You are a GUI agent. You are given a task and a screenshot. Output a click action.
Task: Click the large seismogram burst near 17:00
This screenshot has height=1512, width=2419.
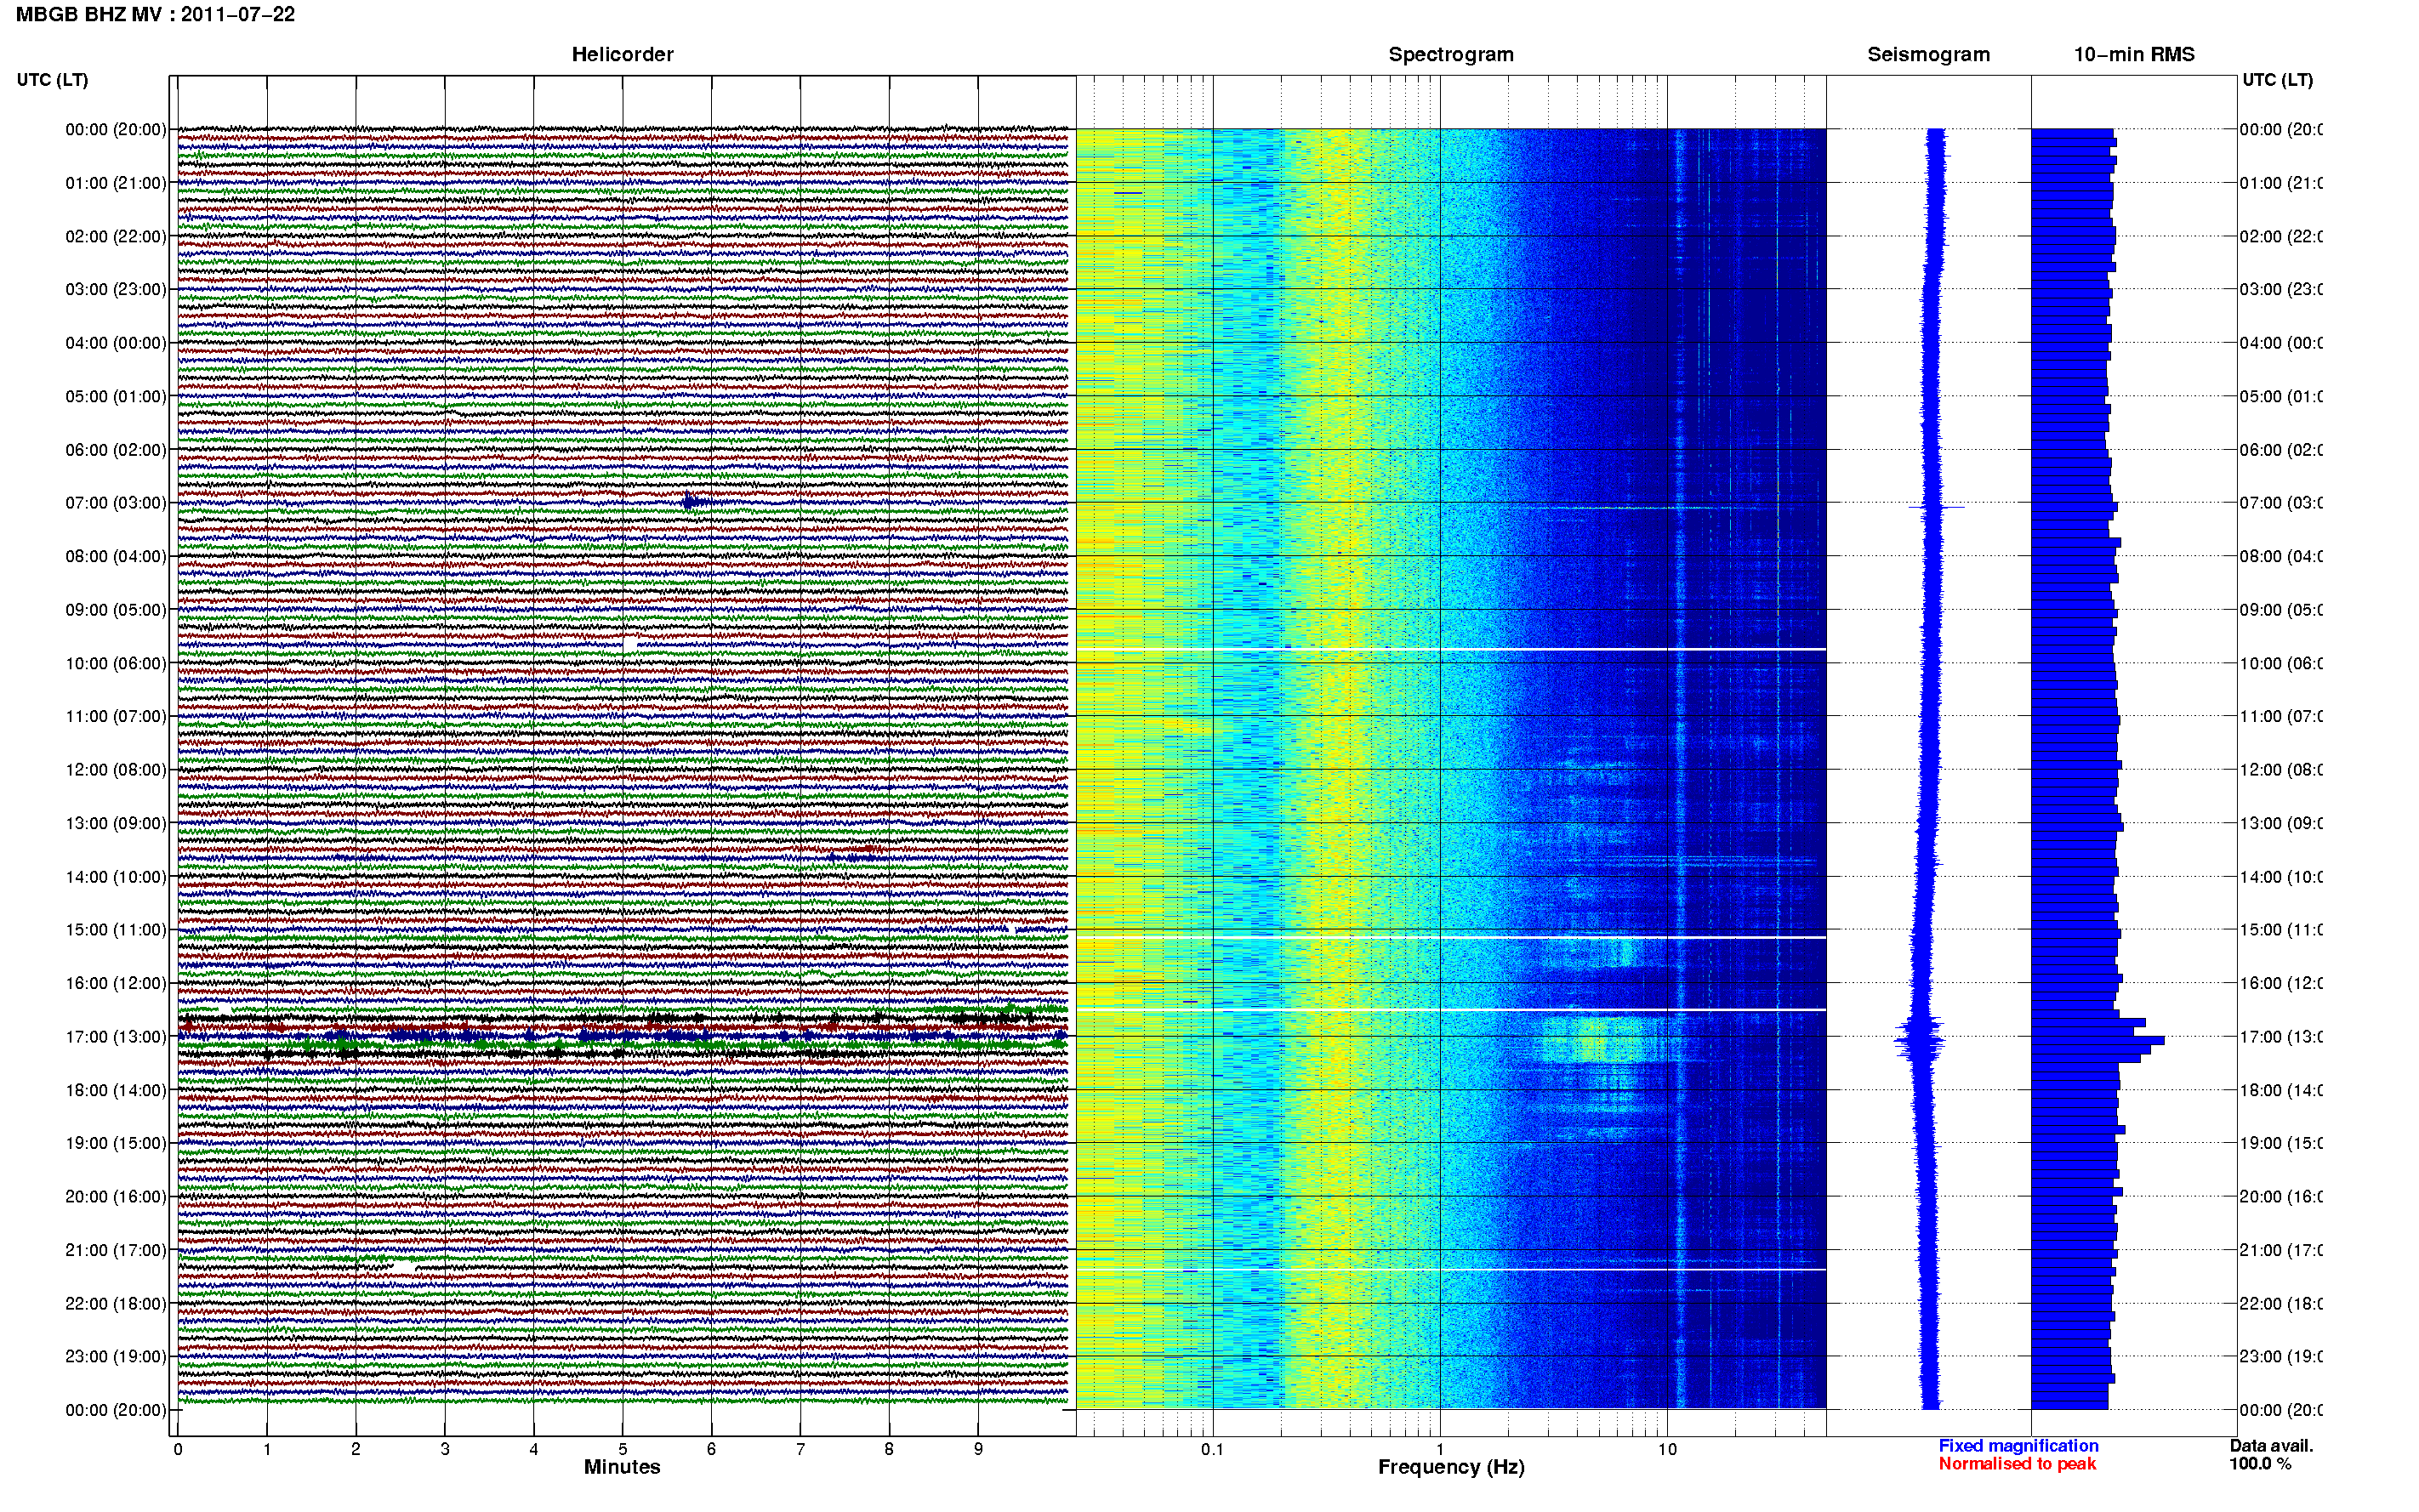click(x=1920, y=1041)
